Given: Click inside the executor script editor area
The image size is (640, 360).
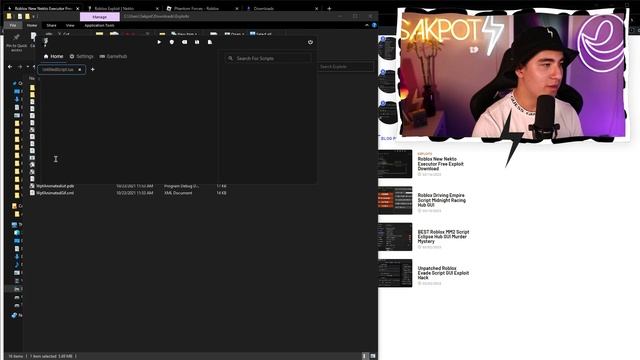Looking at the screenshot, I should [x=129, y=129].
